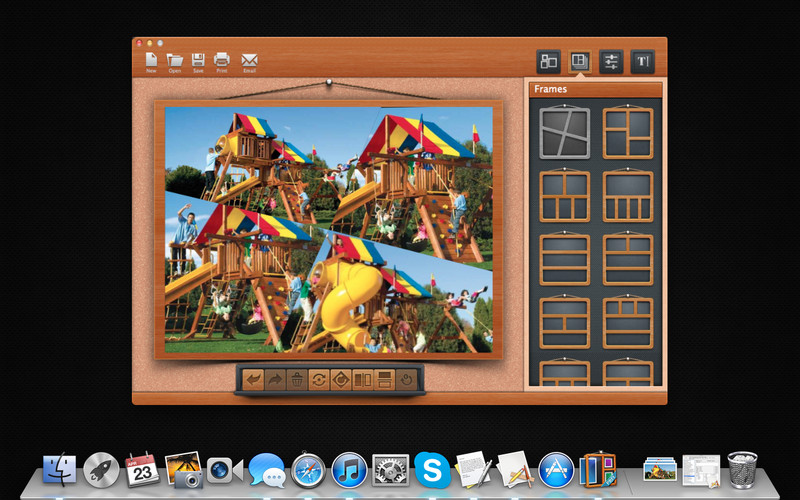
Task: Choose the three horizontal rows frame
Action: [x=564, y=259]
